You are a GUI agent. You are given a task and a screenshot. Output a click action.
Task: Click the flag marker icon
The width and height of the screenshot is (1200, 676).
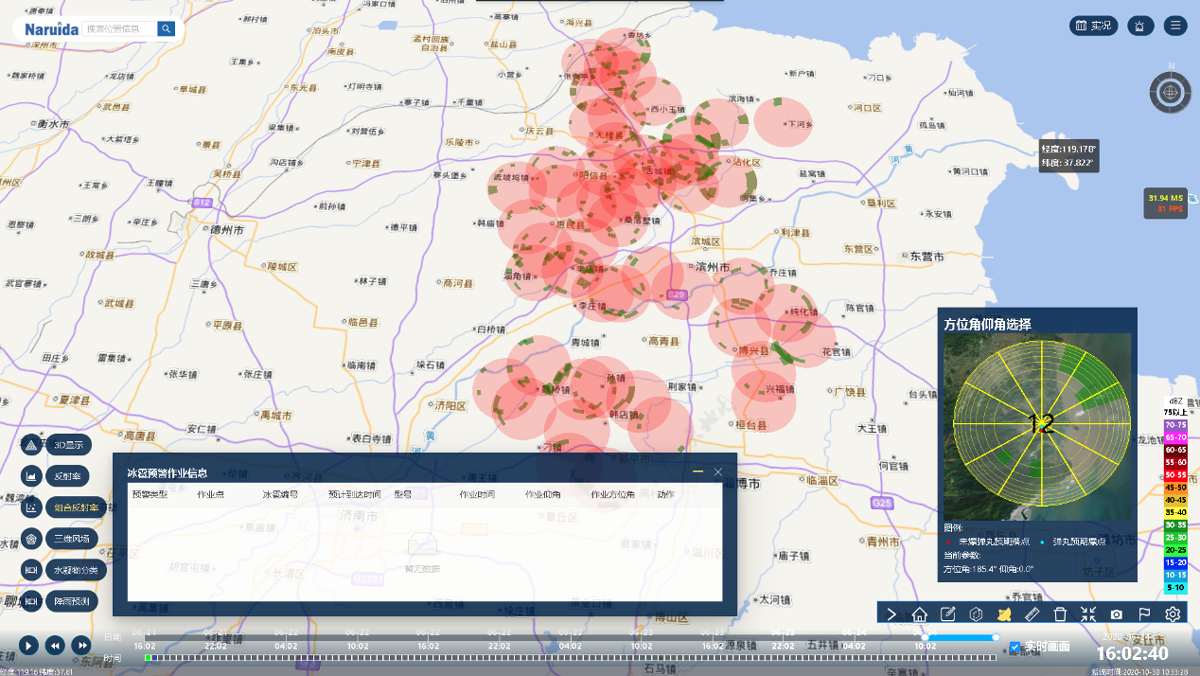[x=1145, y=614]
